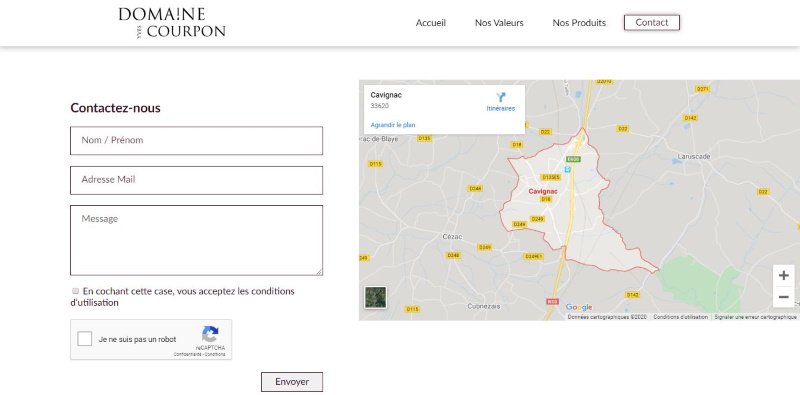The width and height of the screenshot is (800, 395).
Task: Click the Nom / Prénom field
Action: pos(196,140)
